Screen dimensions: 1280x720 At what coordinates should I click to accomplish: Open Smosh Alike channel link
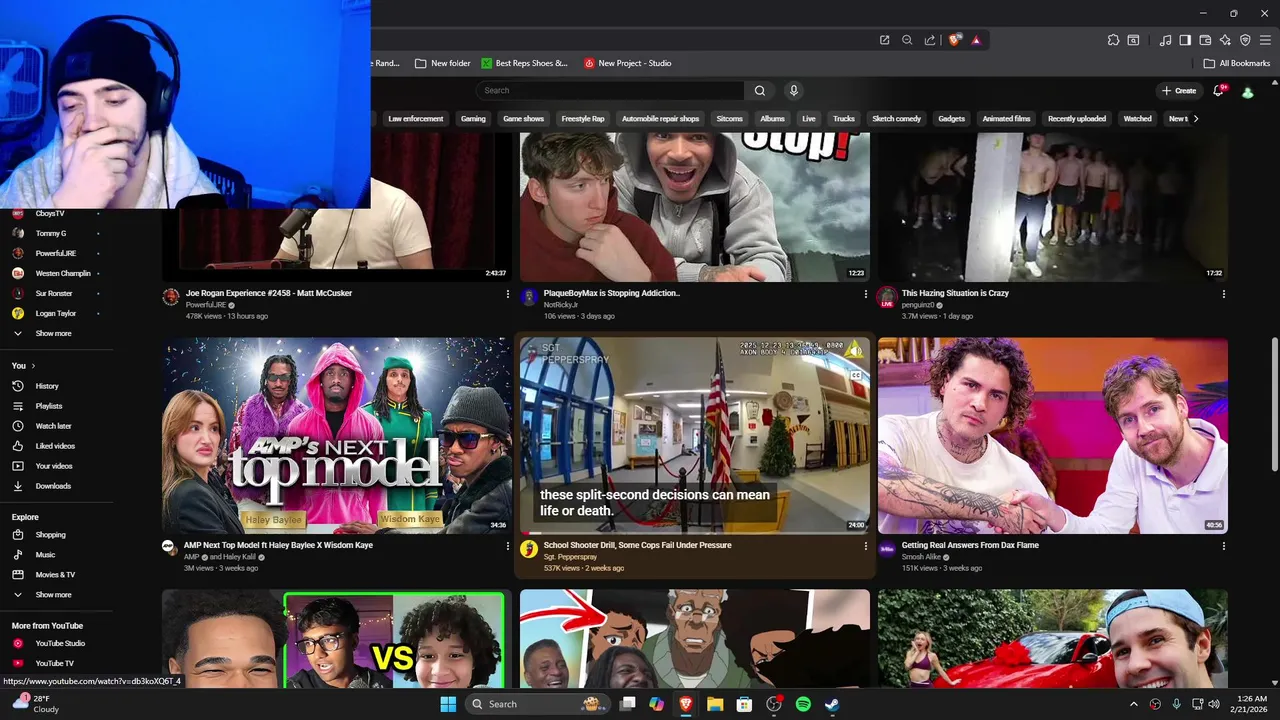923,557
